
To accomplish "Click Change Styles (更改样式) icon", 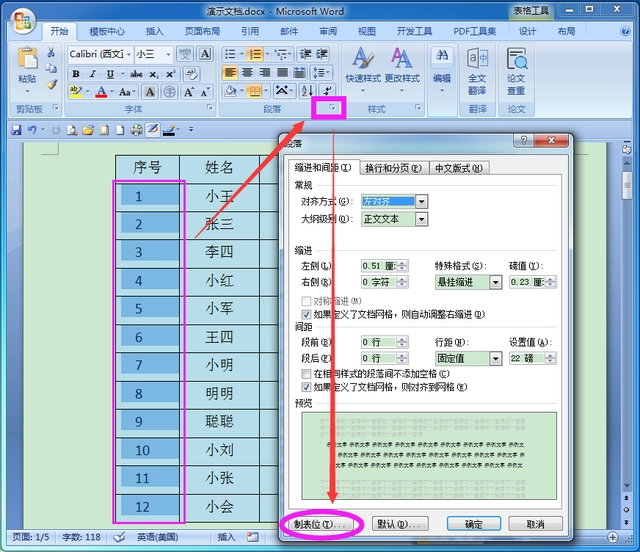I will 402,64.
